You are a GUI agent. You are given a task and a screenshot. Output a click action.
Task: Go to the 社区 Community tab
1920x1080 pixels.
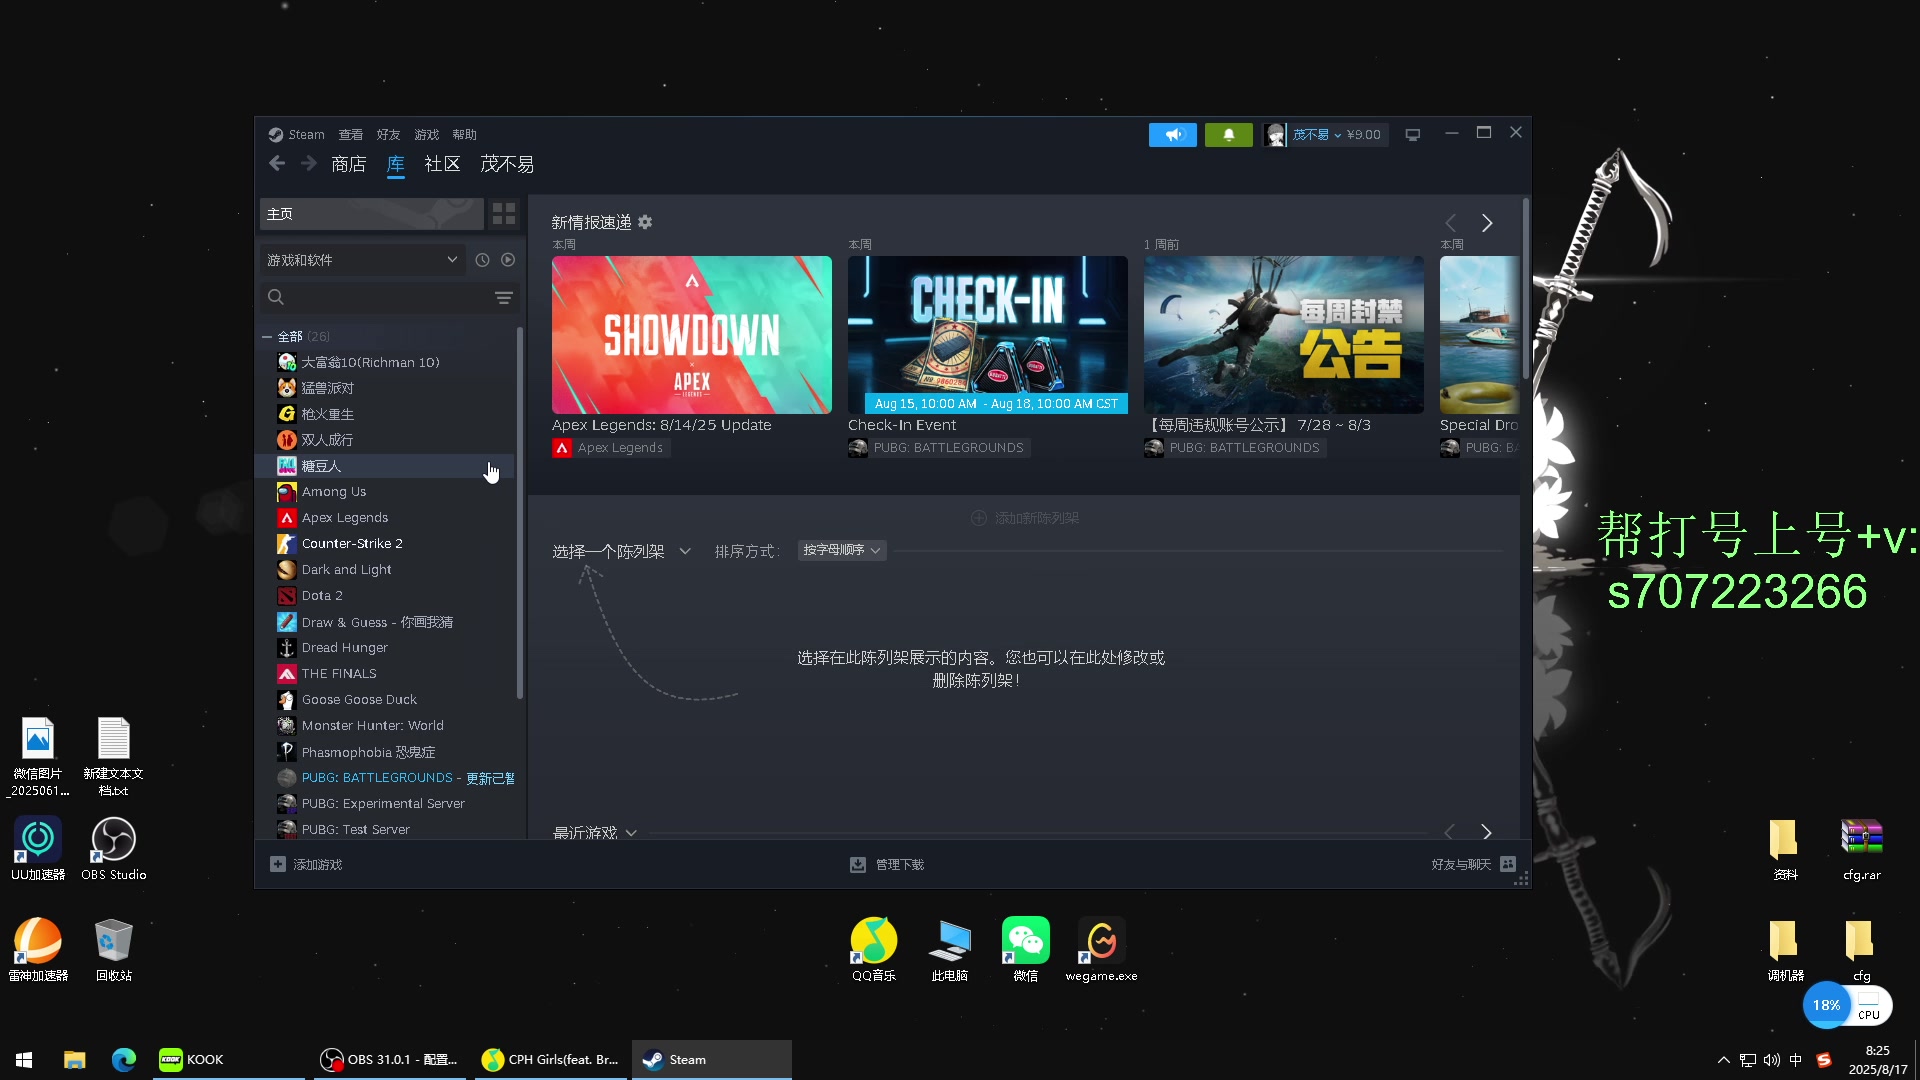click(x=442, y=164)
